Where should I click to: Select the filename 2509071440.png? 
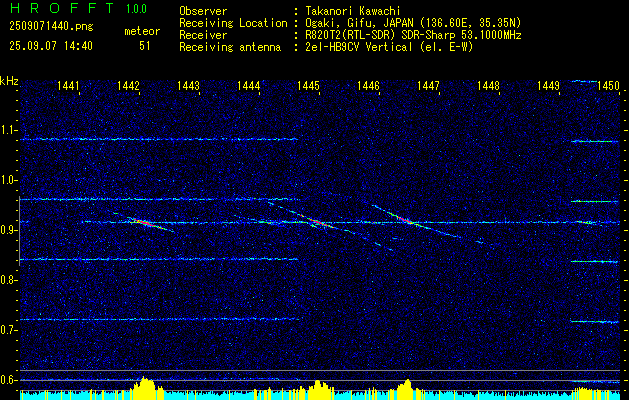(x=51, y=27)
